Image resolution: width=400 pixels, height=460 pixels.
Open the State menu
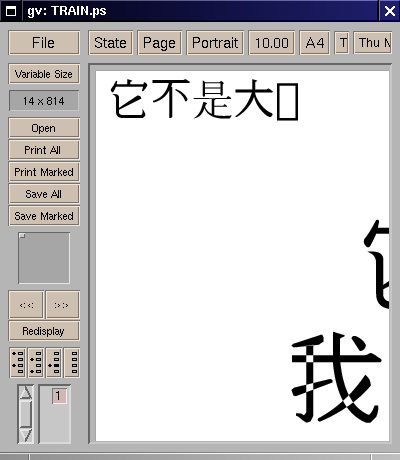(110, 43)
